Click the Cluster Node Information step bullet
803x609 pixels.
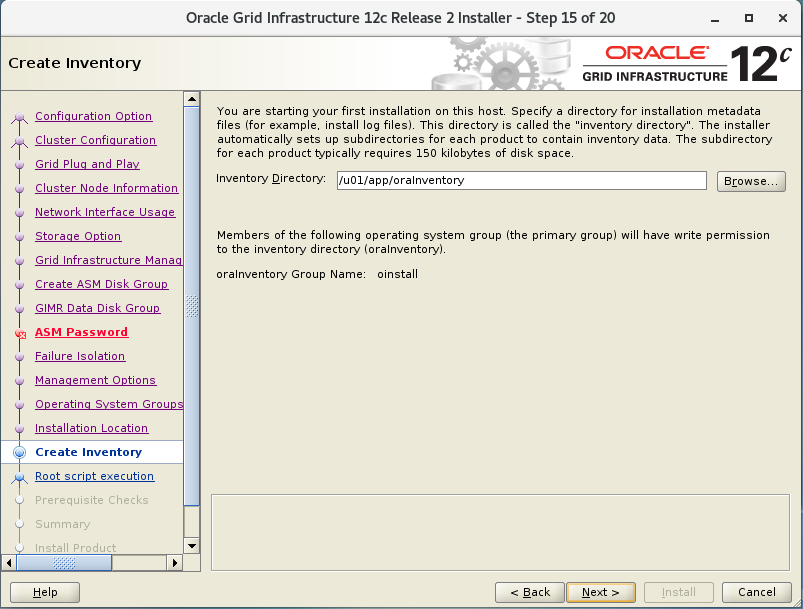coord(19,188)
